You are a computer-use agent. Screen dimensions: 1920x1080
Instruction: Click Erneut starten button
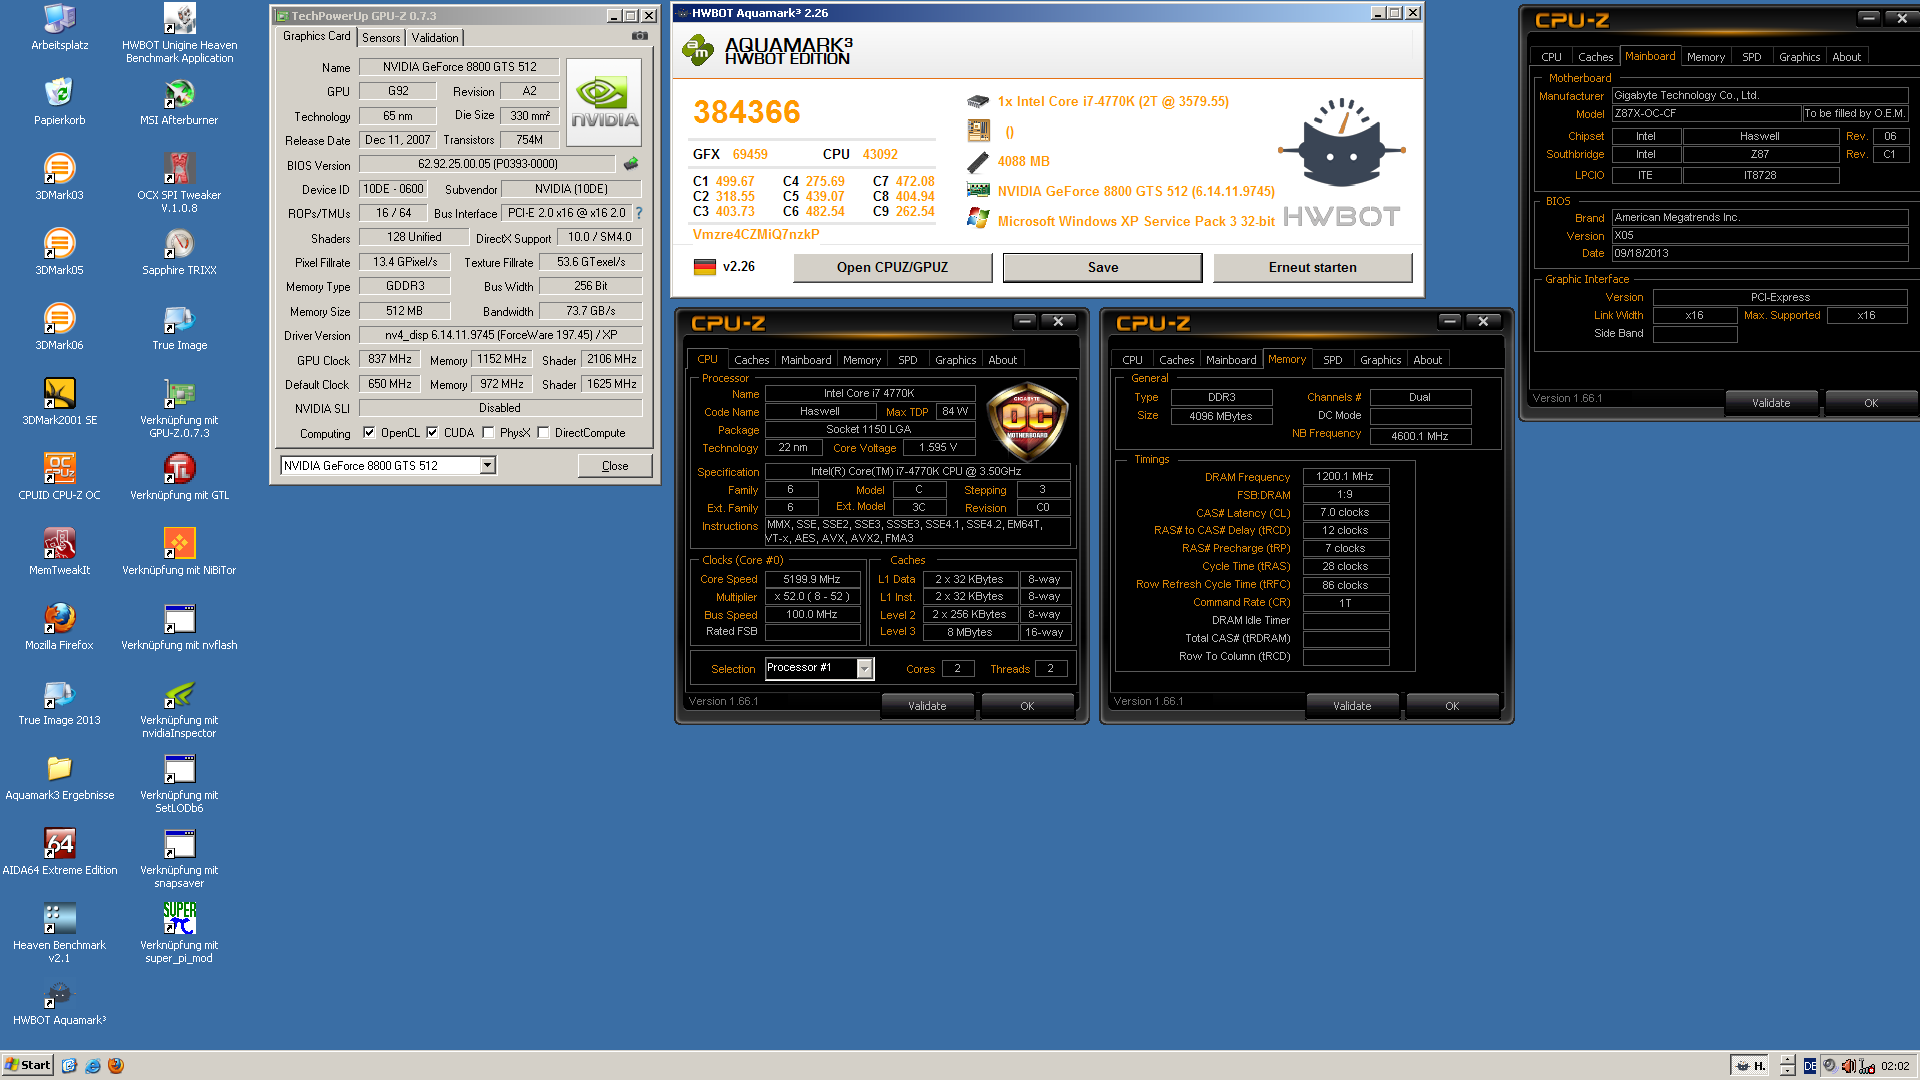[x=1312, y=267]
